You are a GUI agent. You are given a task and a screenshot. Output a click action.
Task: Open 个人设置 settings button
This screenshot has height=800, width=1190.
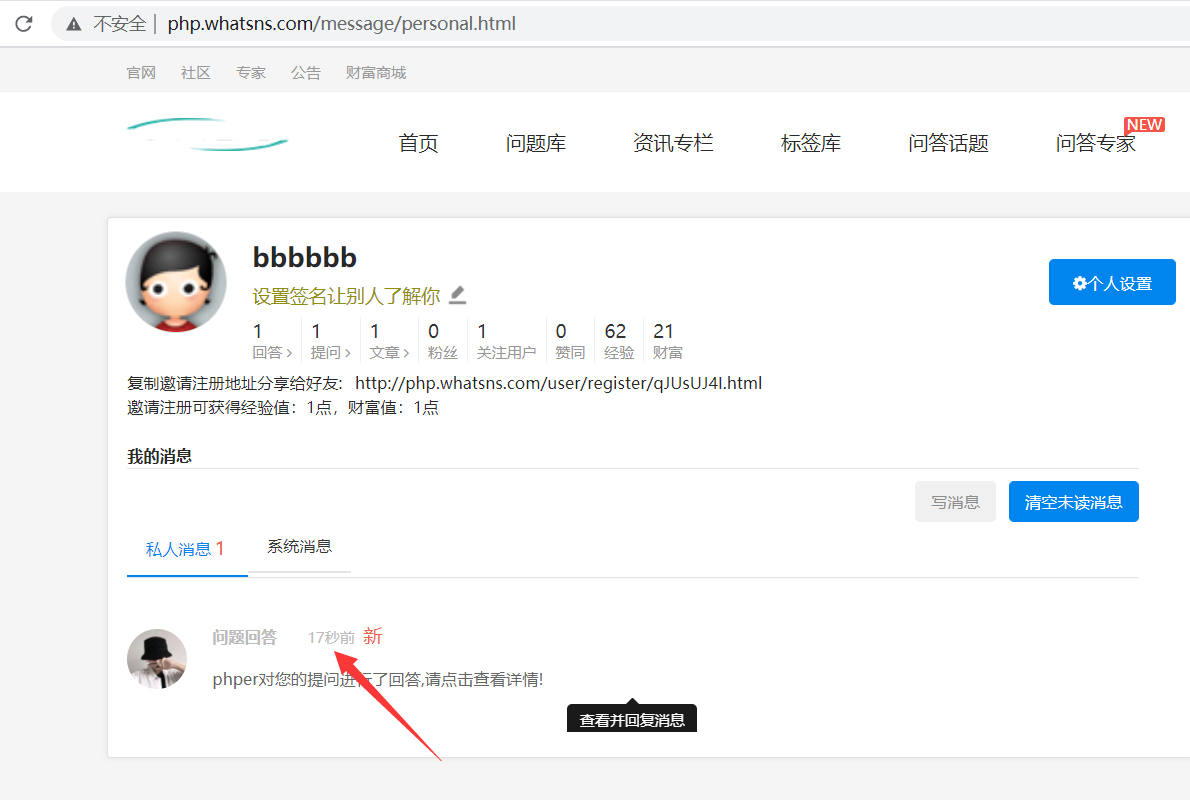[x=1111, y=283]
